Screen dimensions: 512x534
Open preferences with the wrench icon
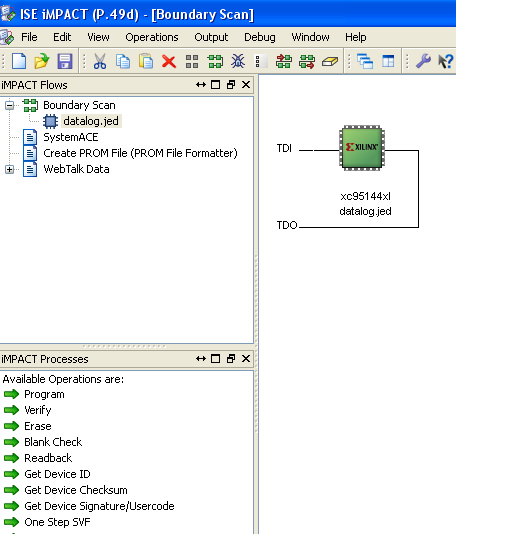(423, 61)
